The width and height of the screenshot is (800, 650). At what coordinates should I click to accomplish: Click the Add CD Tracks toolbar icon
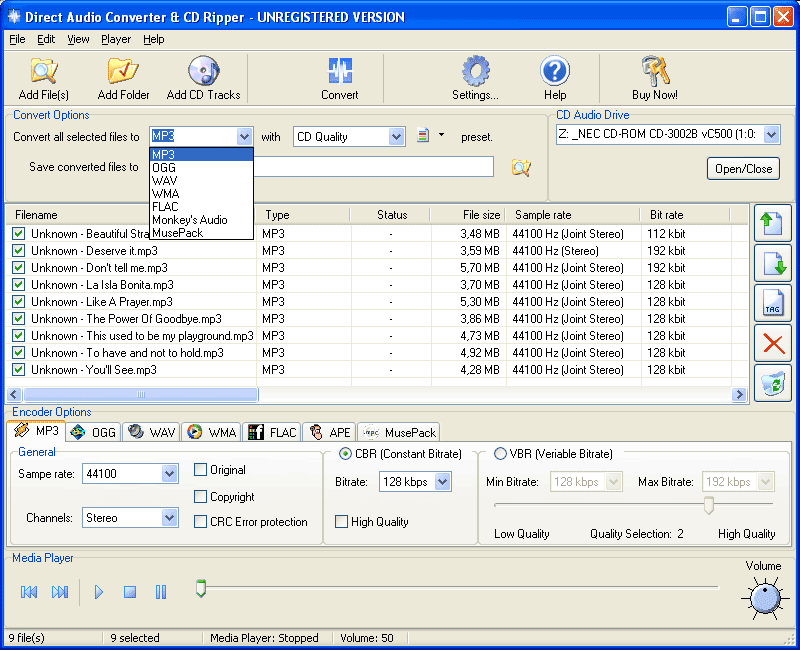click(x=203, y=78)
